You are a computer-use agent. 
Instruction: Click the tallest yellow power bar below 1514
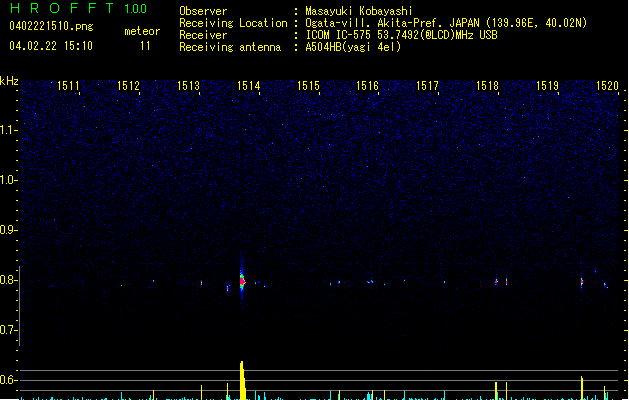click(242, 380)
